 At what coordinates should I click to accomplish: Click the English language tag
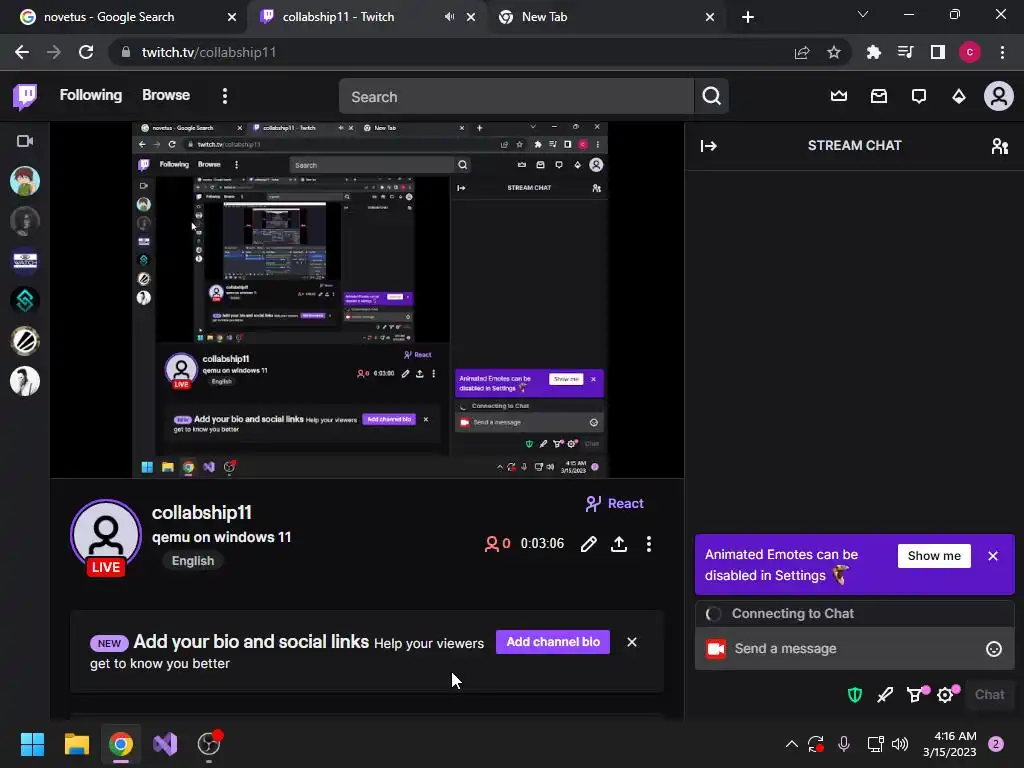pos(193,561)
